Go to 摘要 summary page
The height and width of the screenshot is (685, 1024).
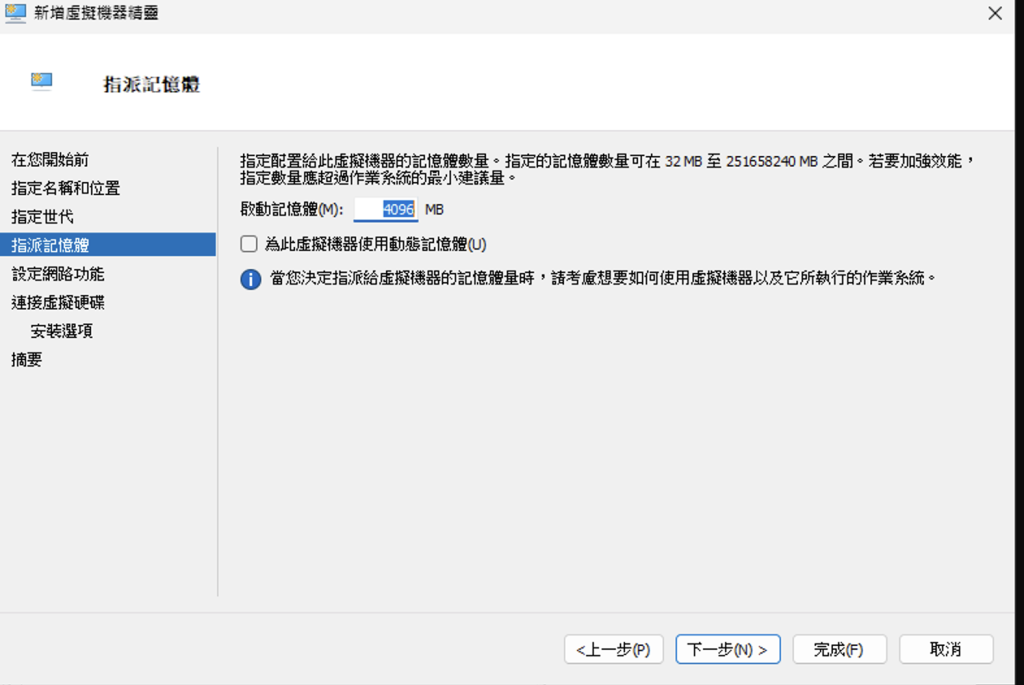27,360
